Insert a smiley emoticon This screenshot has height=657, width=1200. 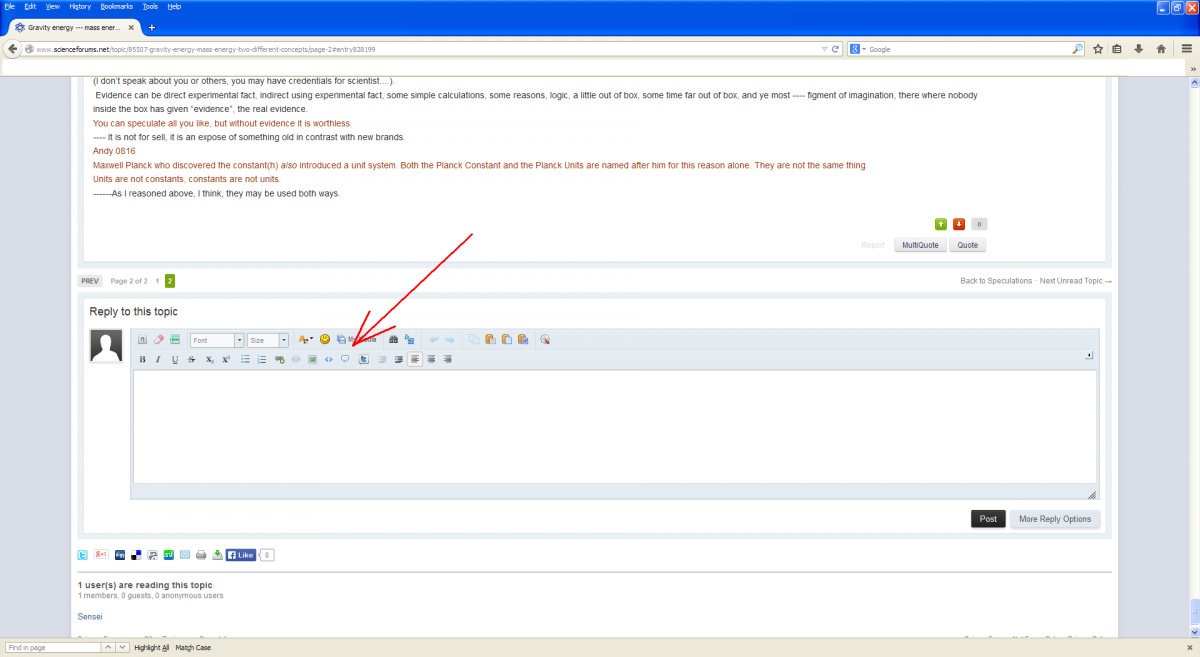click(x=325, y=340)
